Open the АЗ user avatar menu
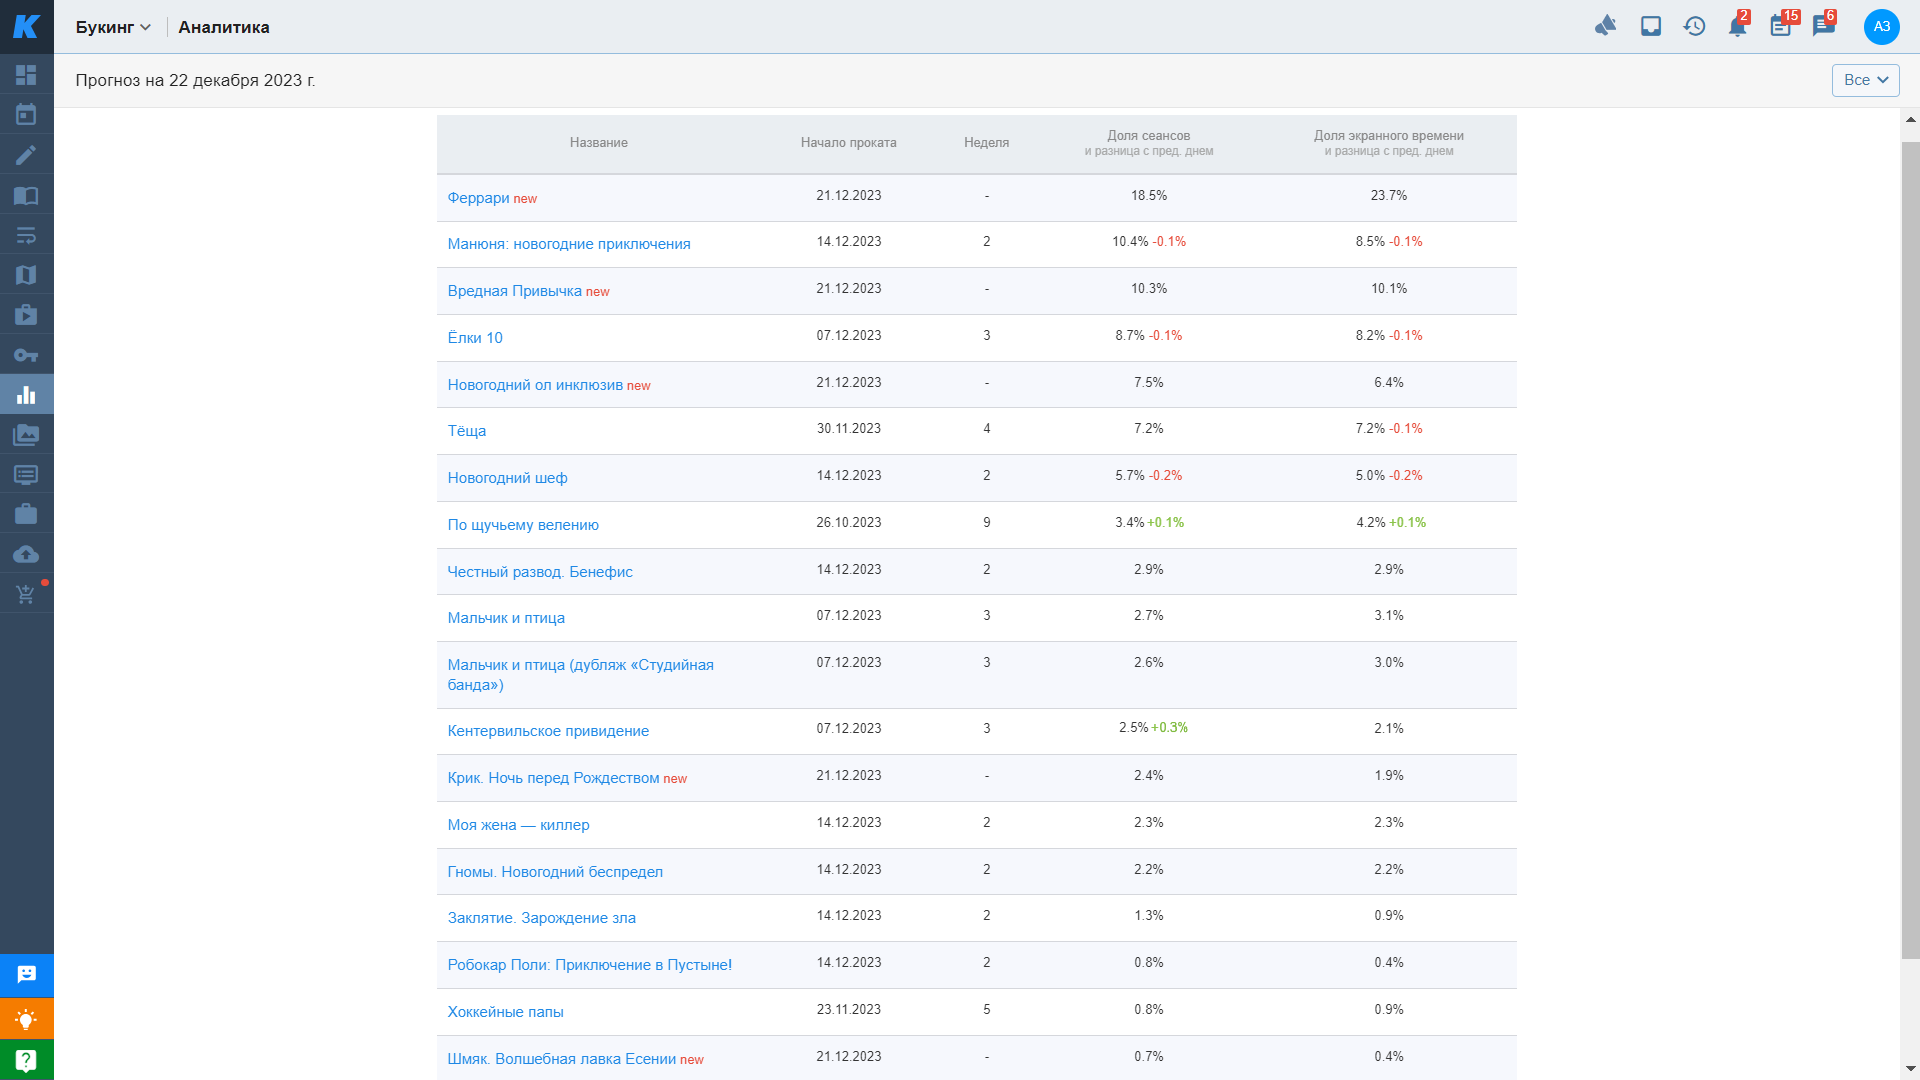Viewport: 1920px width, 1080px height. [x=1881, y=27]
